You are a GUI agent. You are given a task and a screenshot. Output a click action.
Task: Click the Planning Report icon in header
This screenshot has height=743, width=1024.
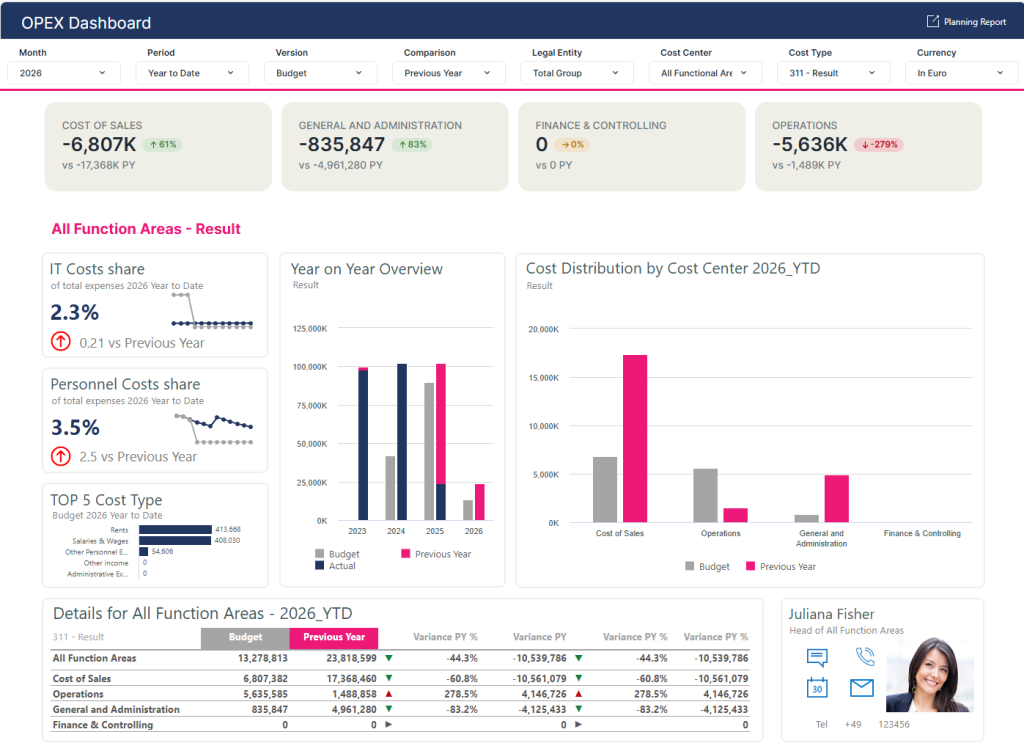pyautogui.click(x=933, y=22)
